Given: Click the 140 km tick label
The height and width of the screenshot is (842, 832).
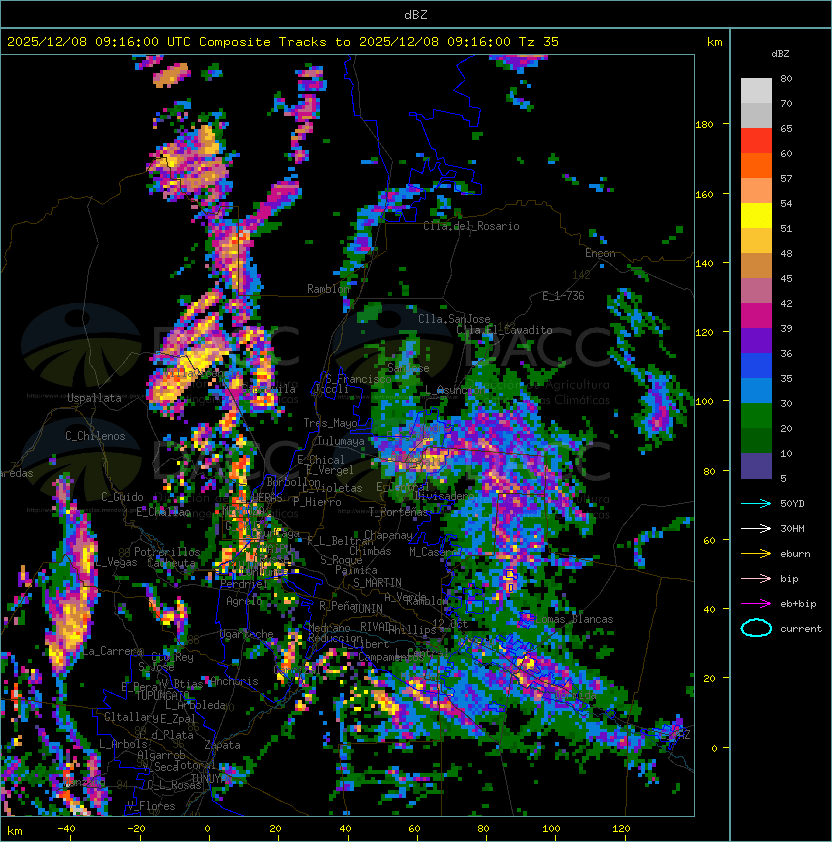Looking at the screenshot, I should (704, 263).
